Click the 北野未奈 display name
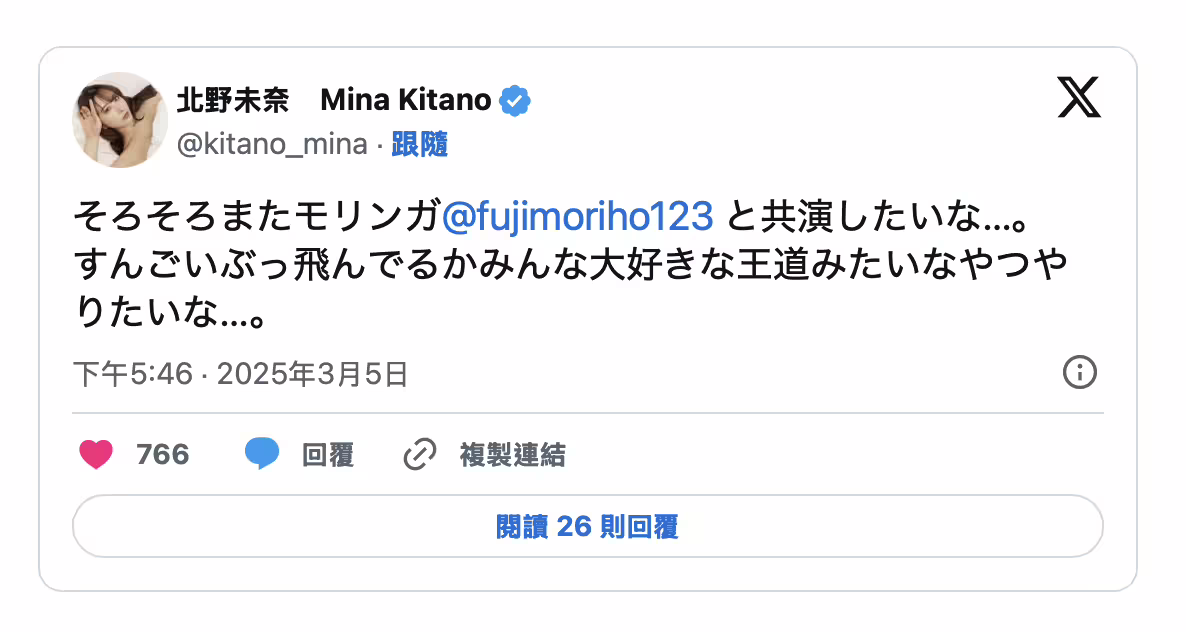1186x632 pixels. point(232,100)
